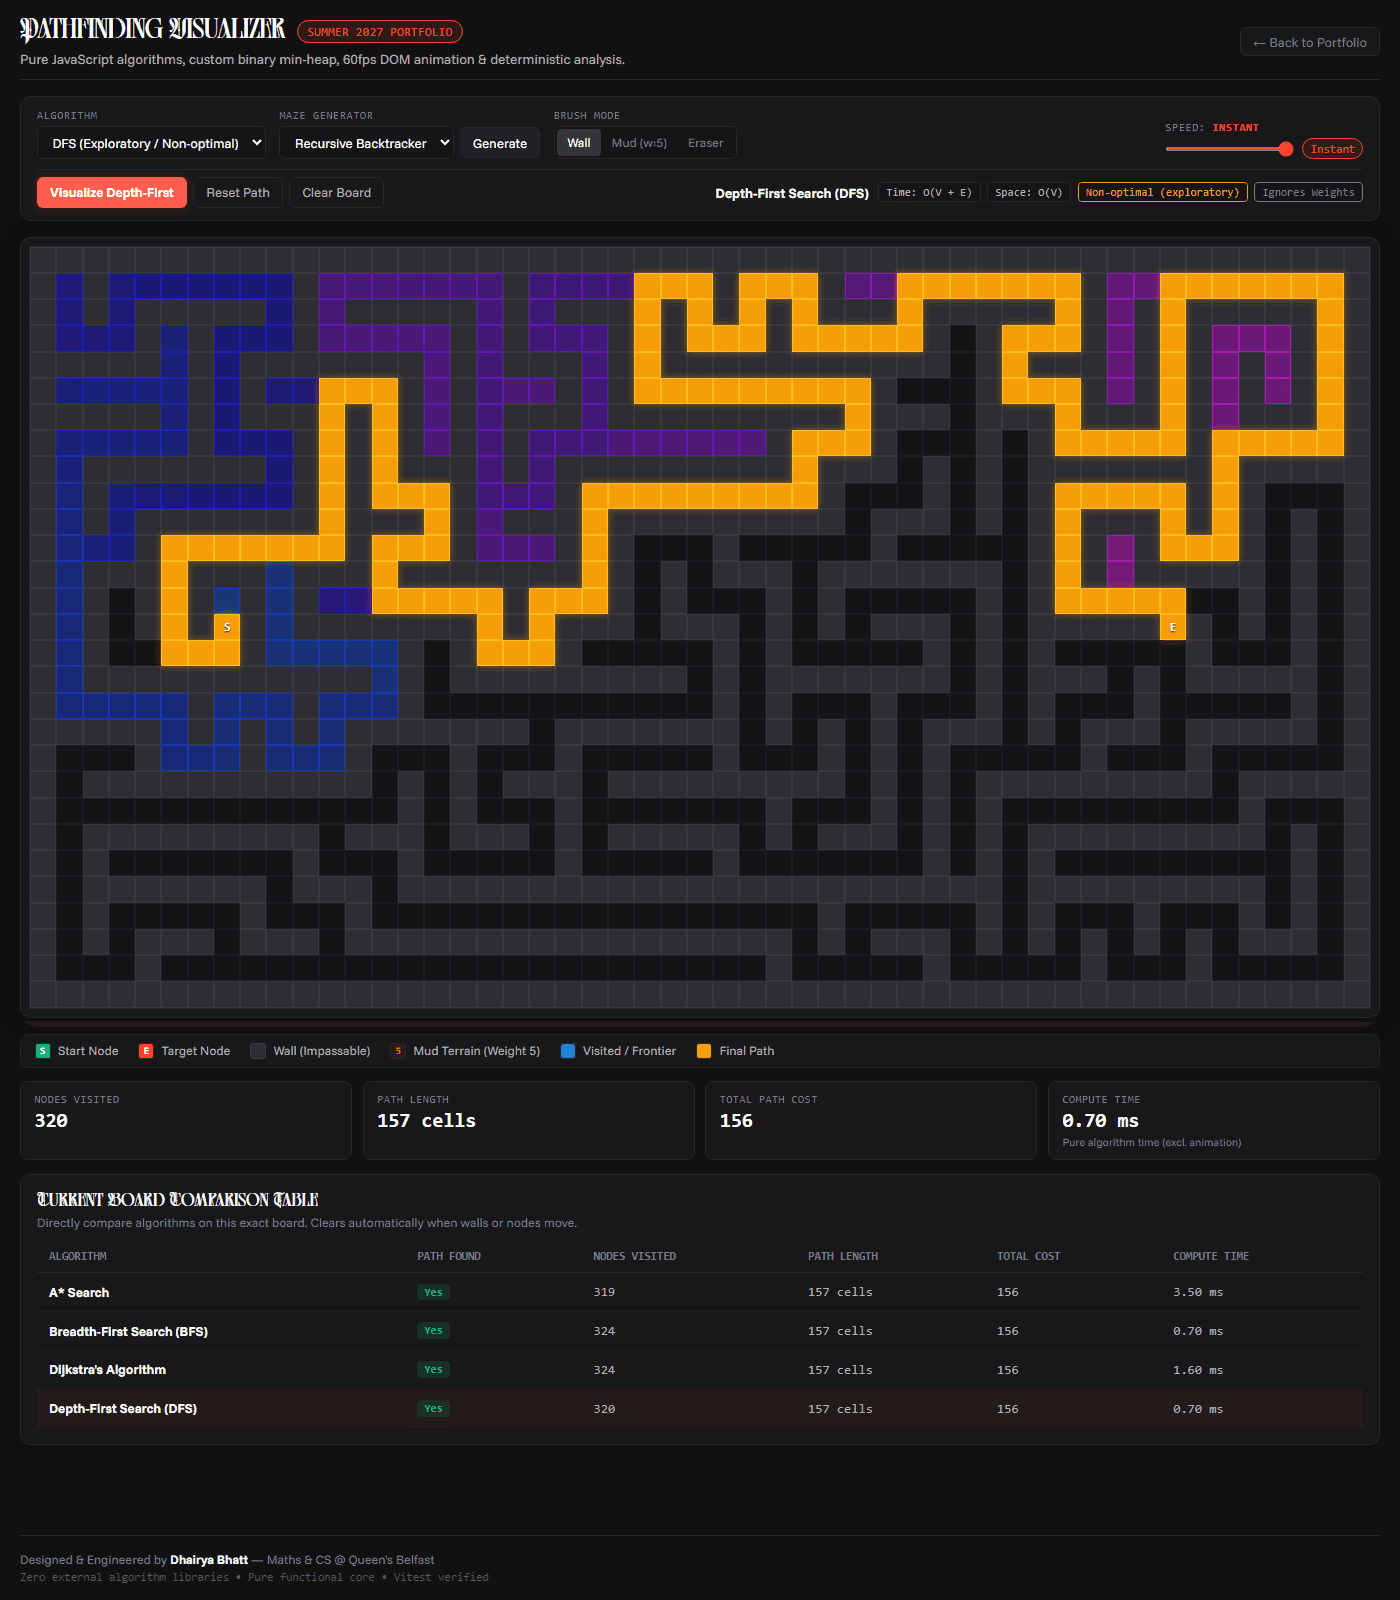Click the Total Path Cost 156 stat
Image resolution: width=1400 pixels, height=1600 pixels.
(x=871, y=1120)
